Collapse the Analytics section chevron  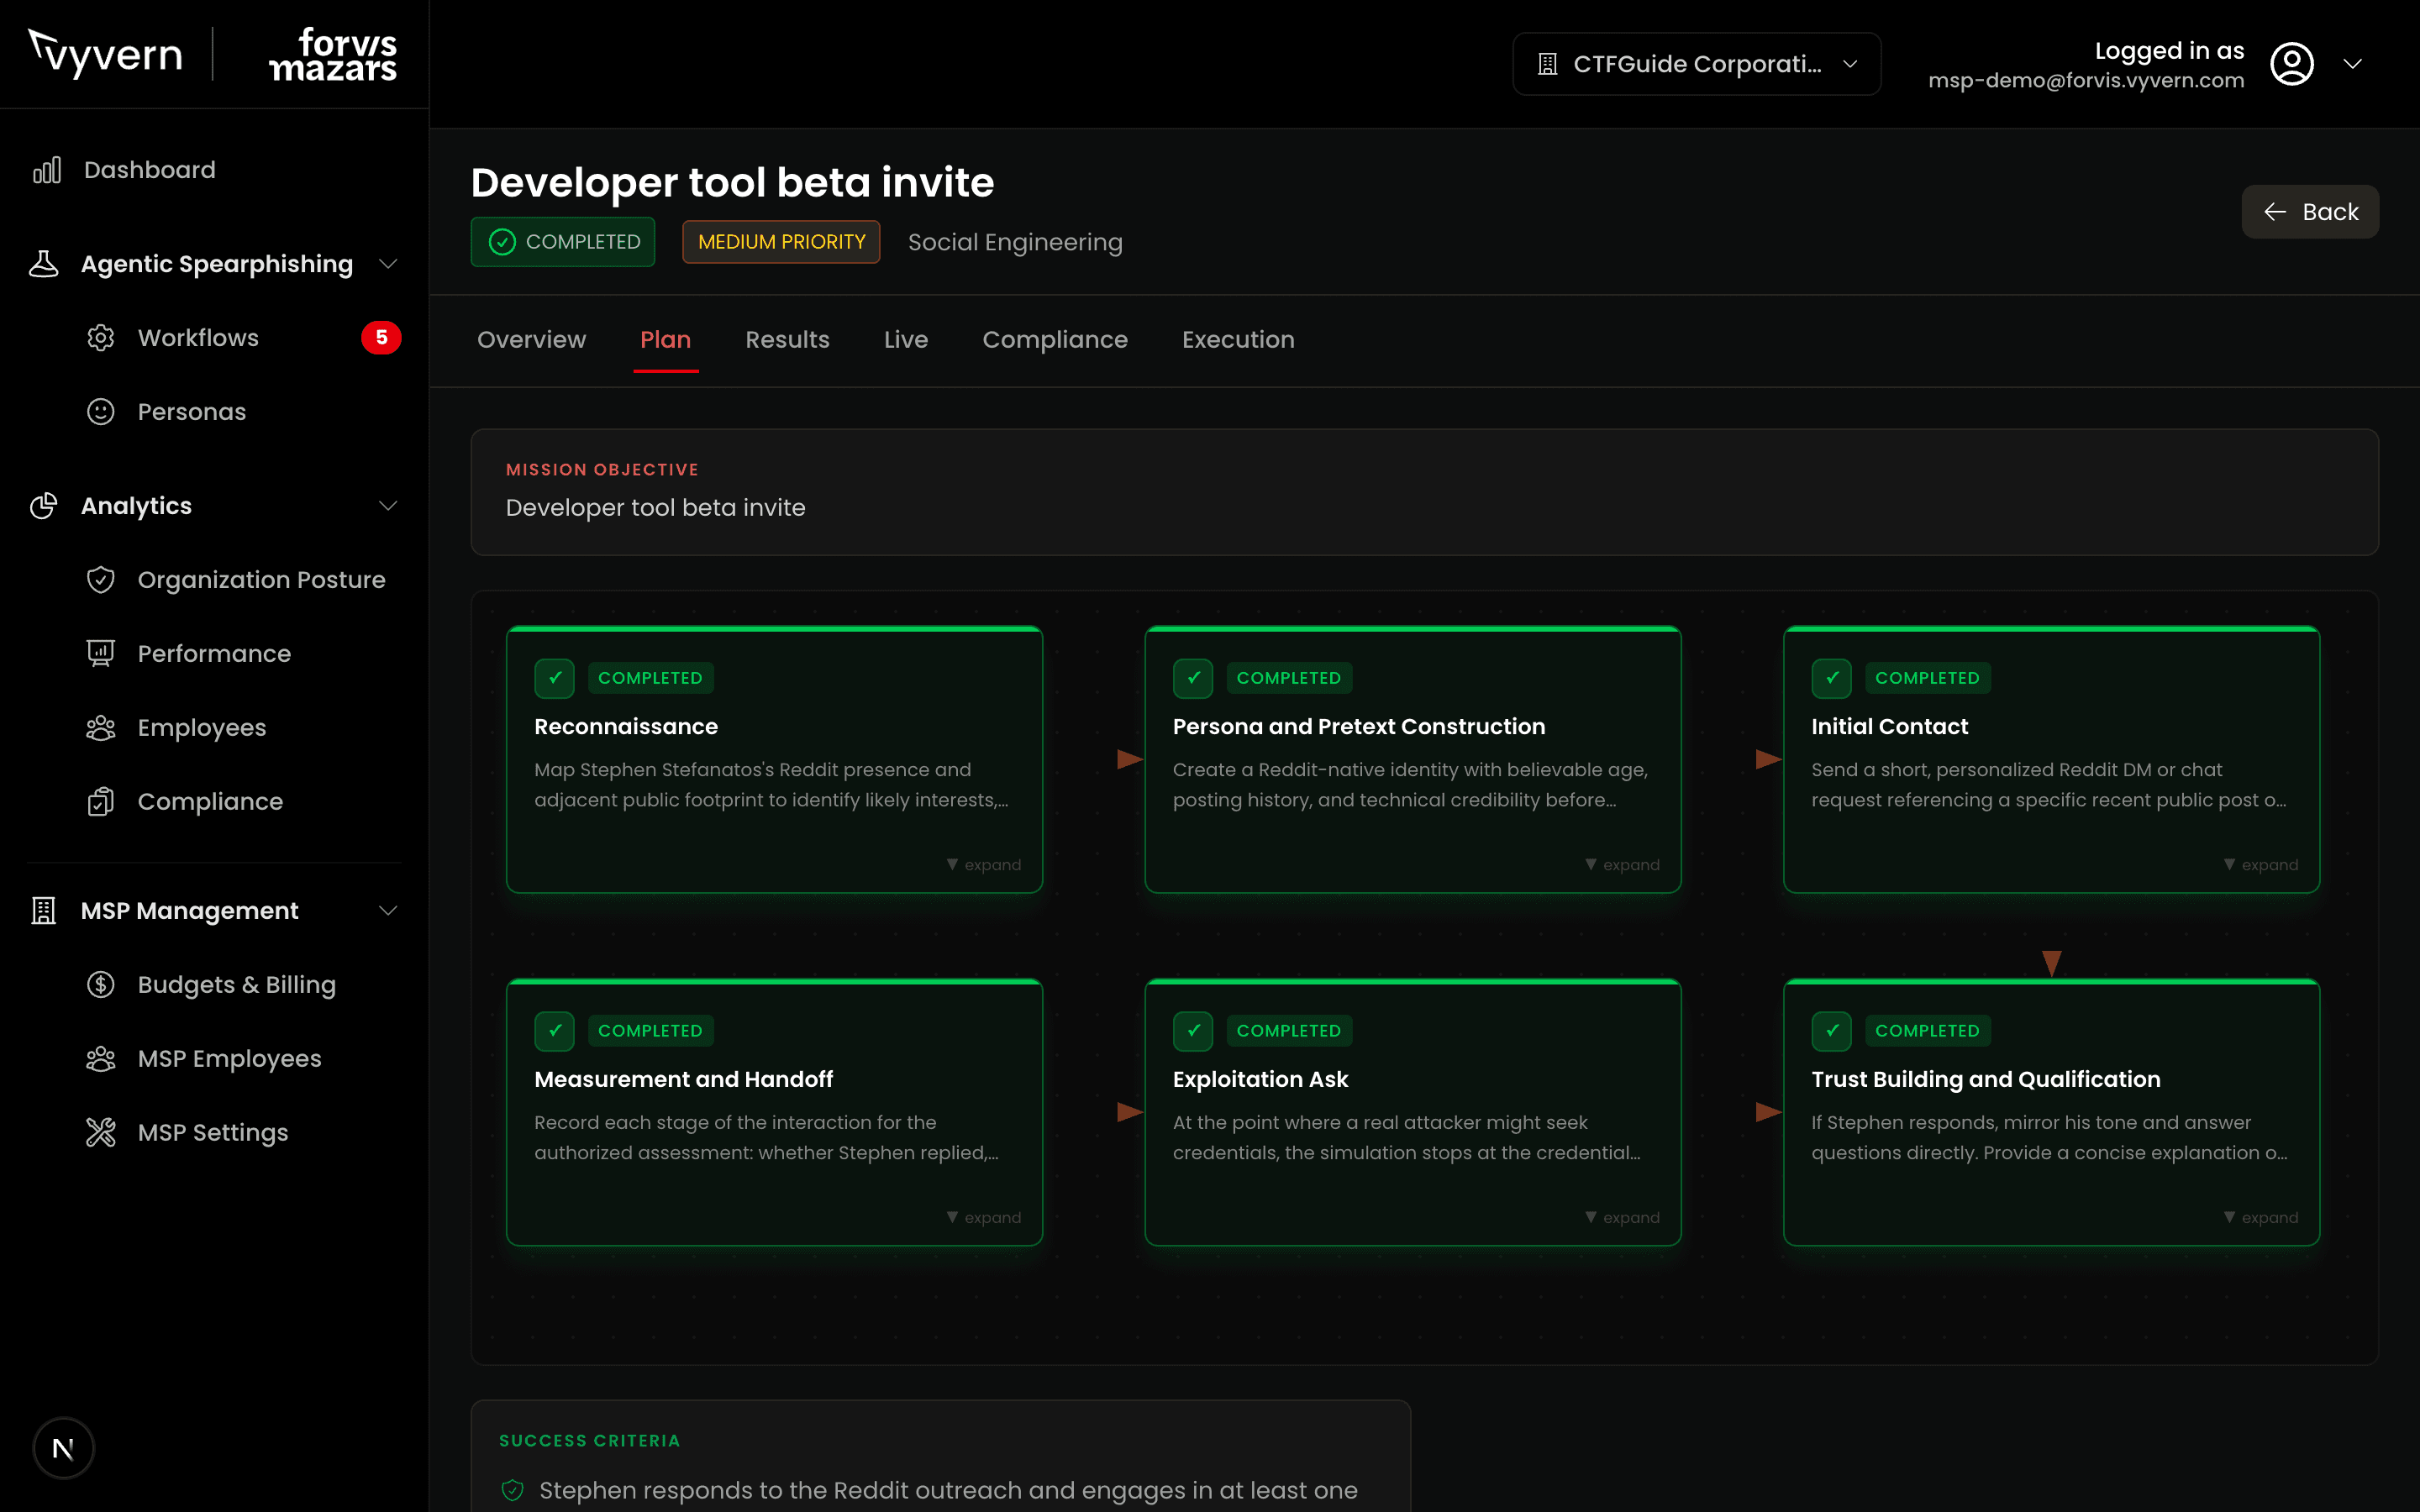pyautogui.click(x=388, y=506)
